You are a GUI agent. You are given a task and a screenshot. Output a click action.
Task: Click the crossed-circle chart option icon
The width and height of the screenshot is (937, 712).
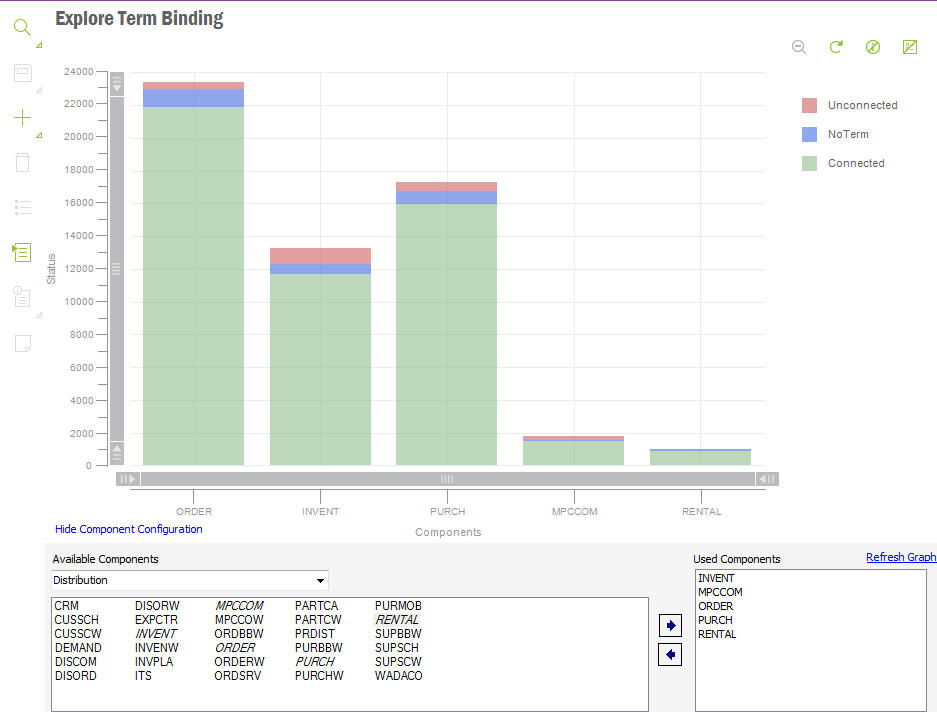(873, 47)
